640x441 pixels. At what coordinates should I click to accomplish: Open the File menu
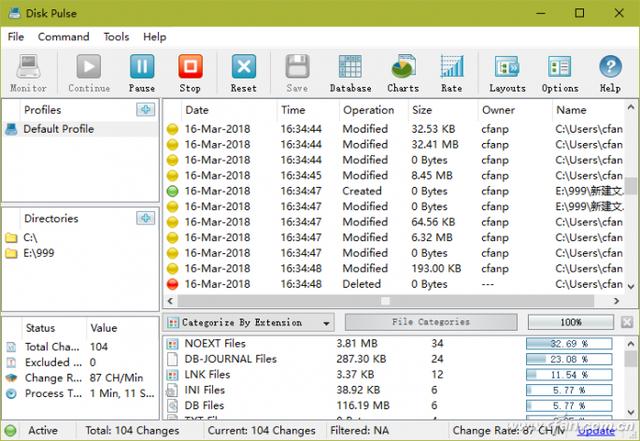click(x=16, y=37)
